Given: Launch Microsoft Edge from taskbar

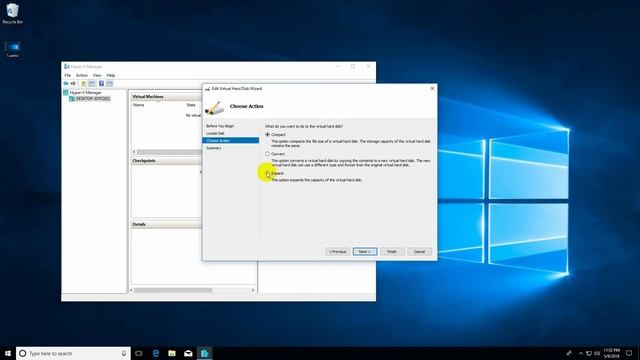Looking at the screenshot, I should pyautogui.click(x=156, y=353).
